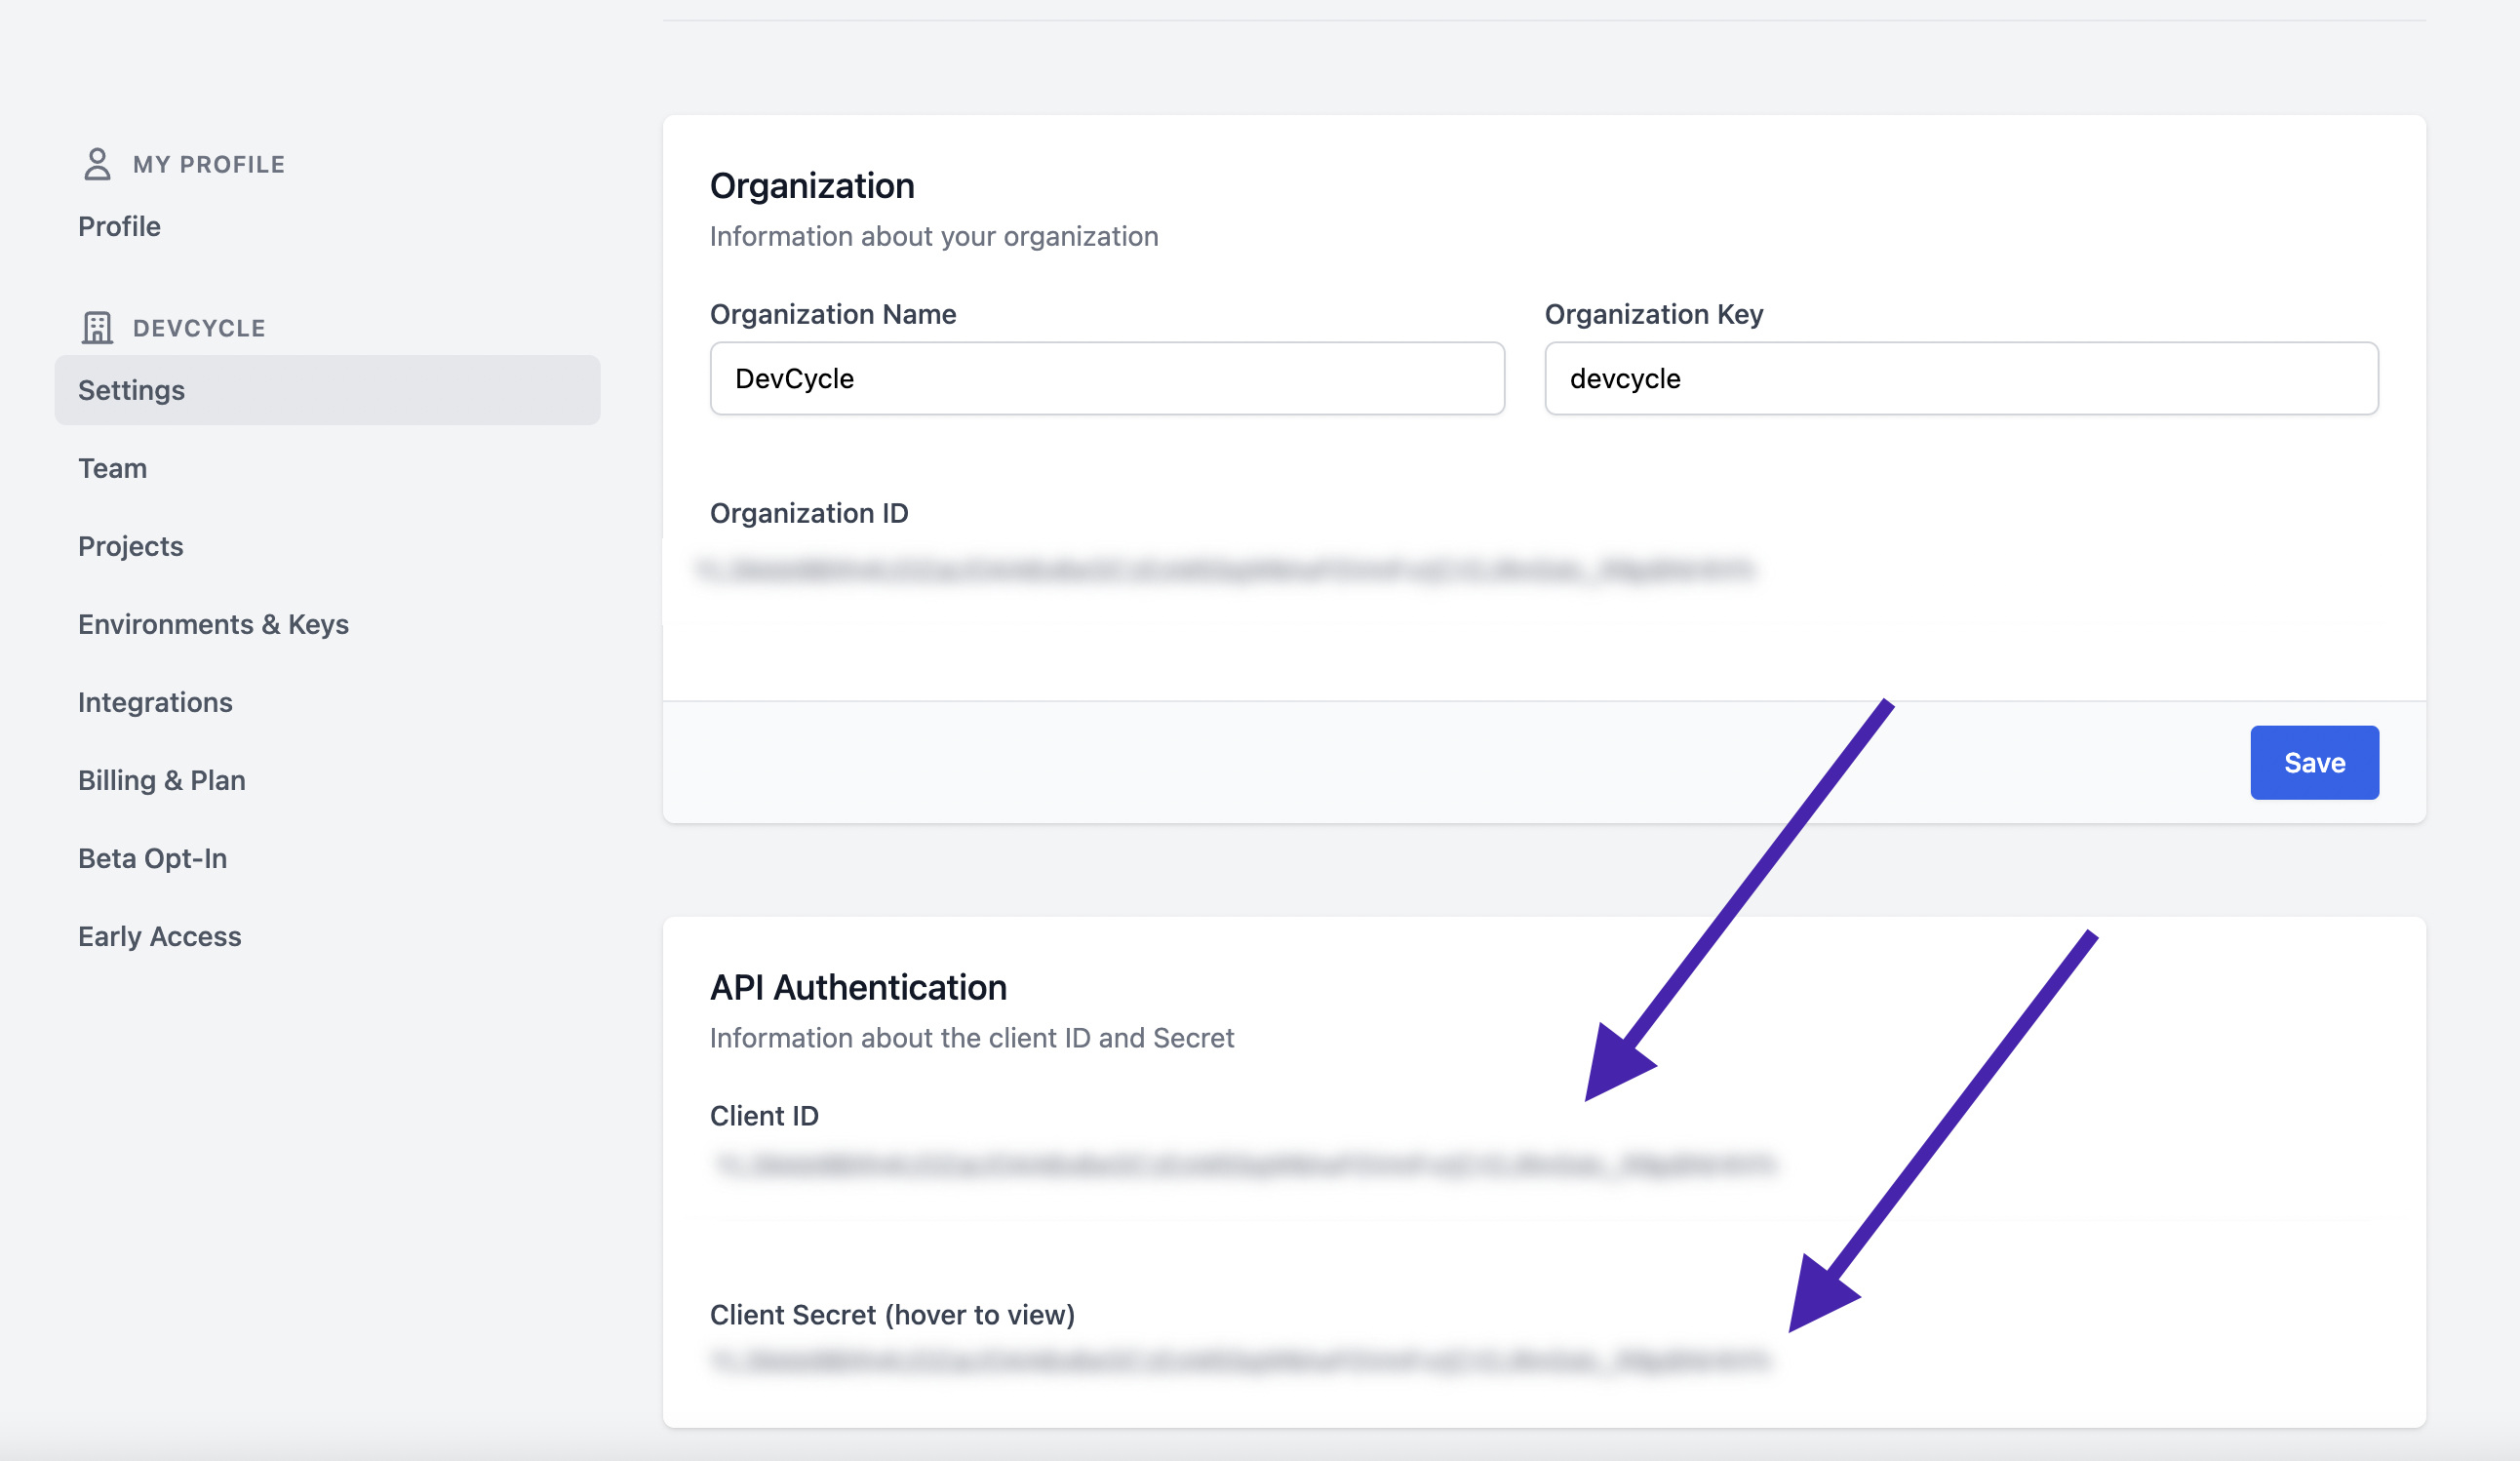The image size is (2520, 1461).
Task: Select Early Access in sidebar
Action: (159, 936)
